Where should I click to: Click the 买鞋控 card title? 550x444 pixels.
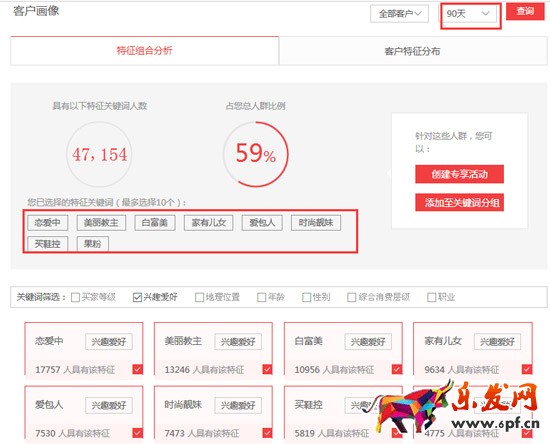309,405
